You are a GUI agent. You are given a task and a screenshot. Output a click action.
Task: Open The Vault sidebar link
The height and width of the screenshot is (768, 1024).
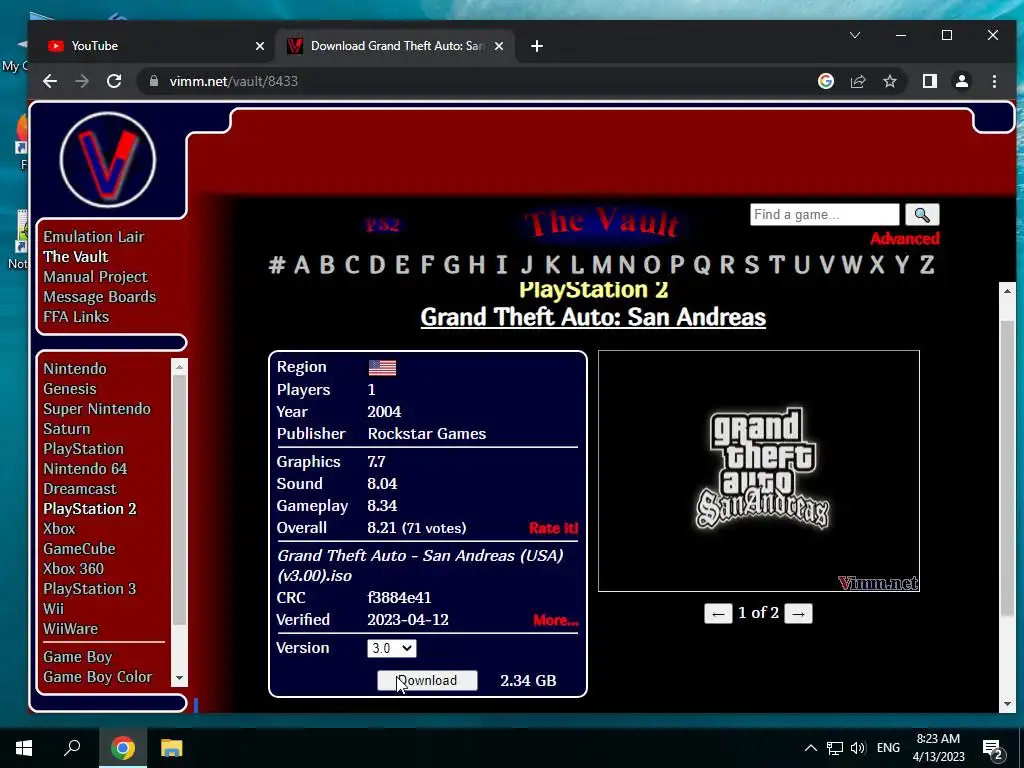tap(76, 257)
